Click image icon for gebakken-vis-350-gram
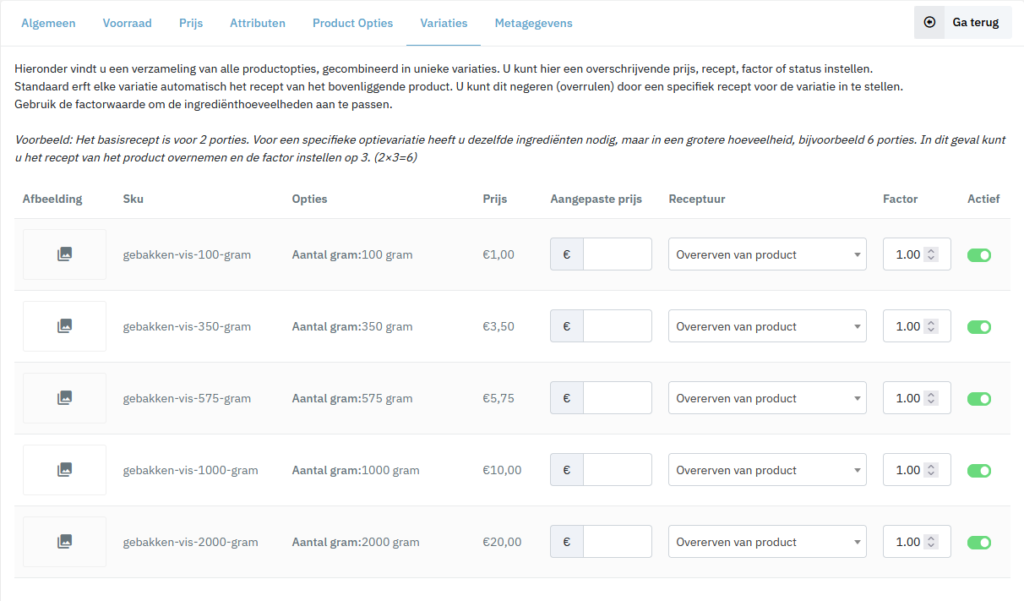The image size is (1024, 601). (64, 327)
